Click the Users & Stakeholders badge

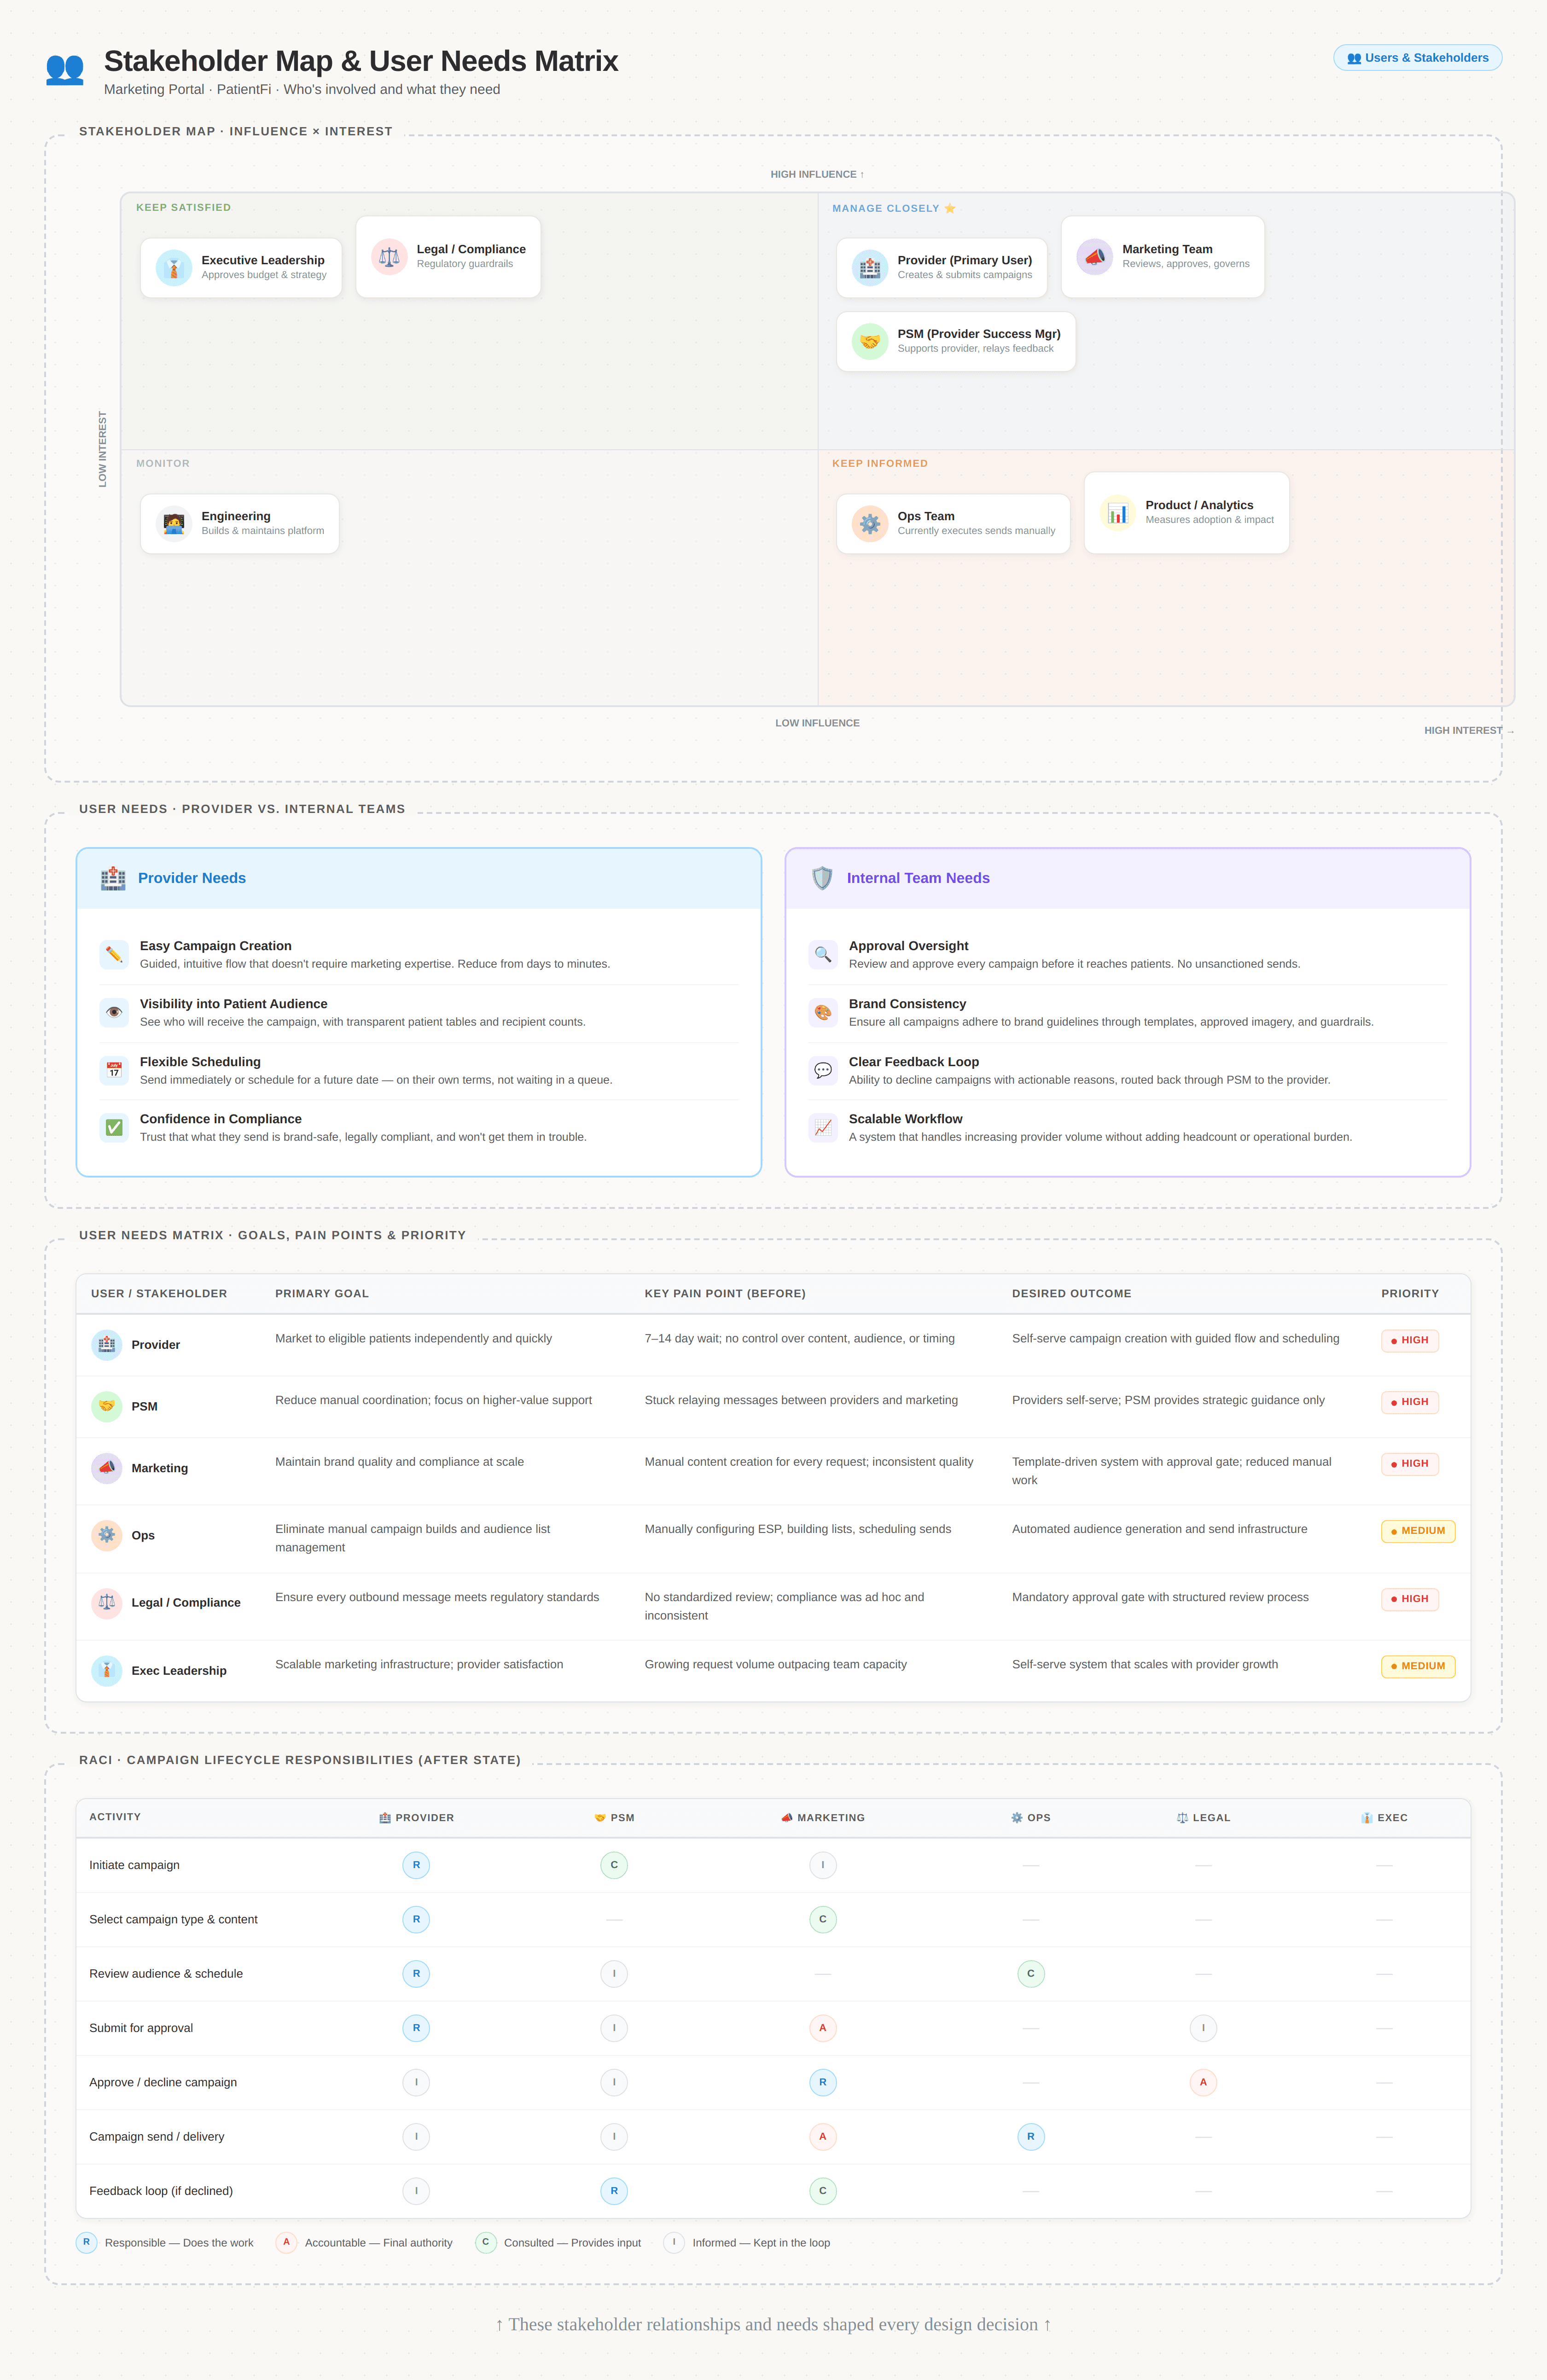[x=1417, y=58]
